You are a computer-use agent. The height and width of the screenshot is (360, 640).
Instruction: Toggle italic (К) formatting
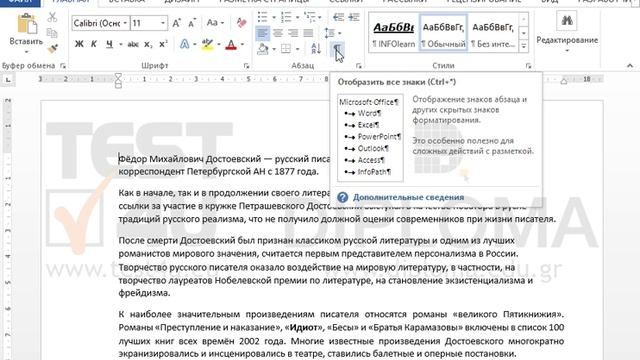pos(94,44)
